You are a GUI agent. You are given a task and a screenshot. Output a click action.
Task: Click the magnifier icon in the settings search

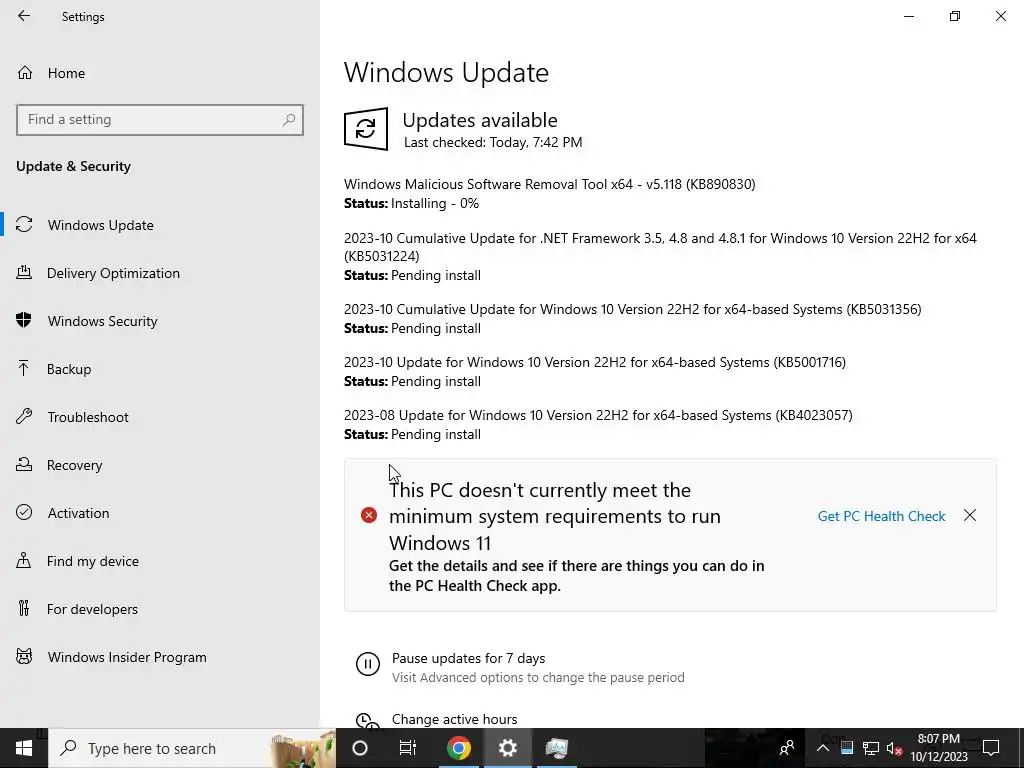click(x=289, y=120)
